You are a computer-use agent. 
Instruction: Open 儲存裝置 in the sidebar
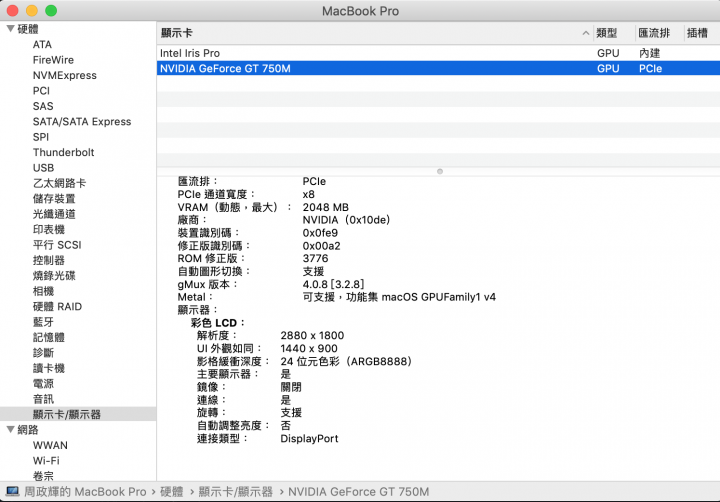[x=54, y=198]
